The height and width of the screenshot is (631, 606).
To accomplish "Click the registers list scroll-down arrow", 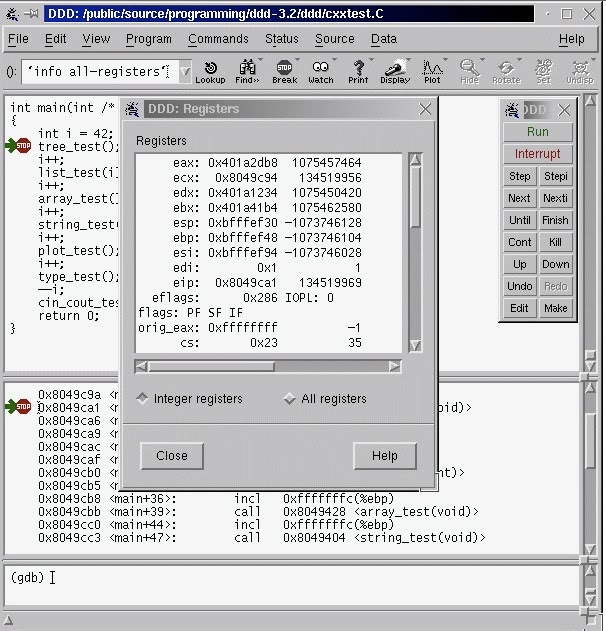I will point(415,346).
